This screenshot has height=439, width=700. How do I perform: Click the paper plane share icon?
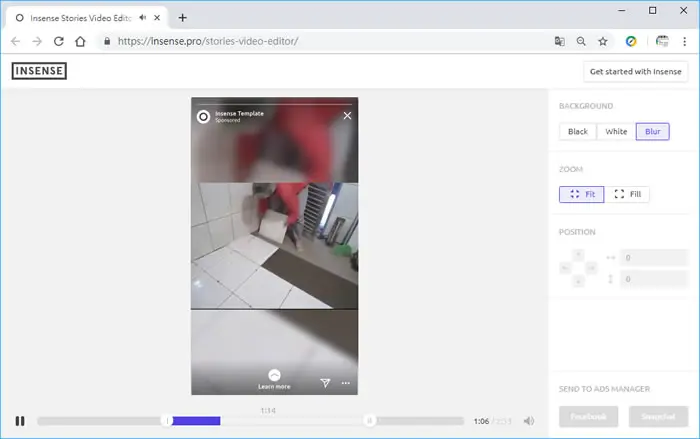[x=325, y=383]
